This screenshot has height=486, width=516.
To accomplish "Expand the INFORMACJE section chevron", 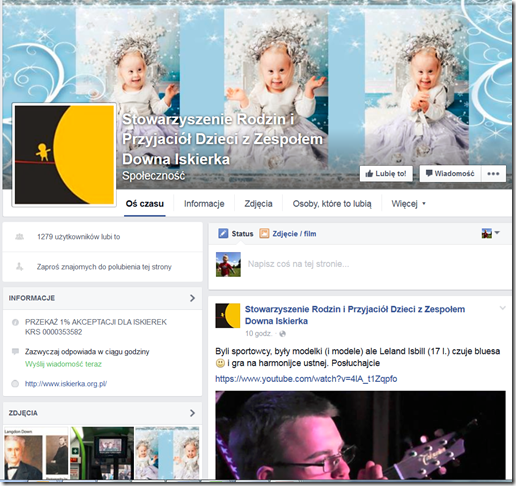I will click(x=192, y=298).
